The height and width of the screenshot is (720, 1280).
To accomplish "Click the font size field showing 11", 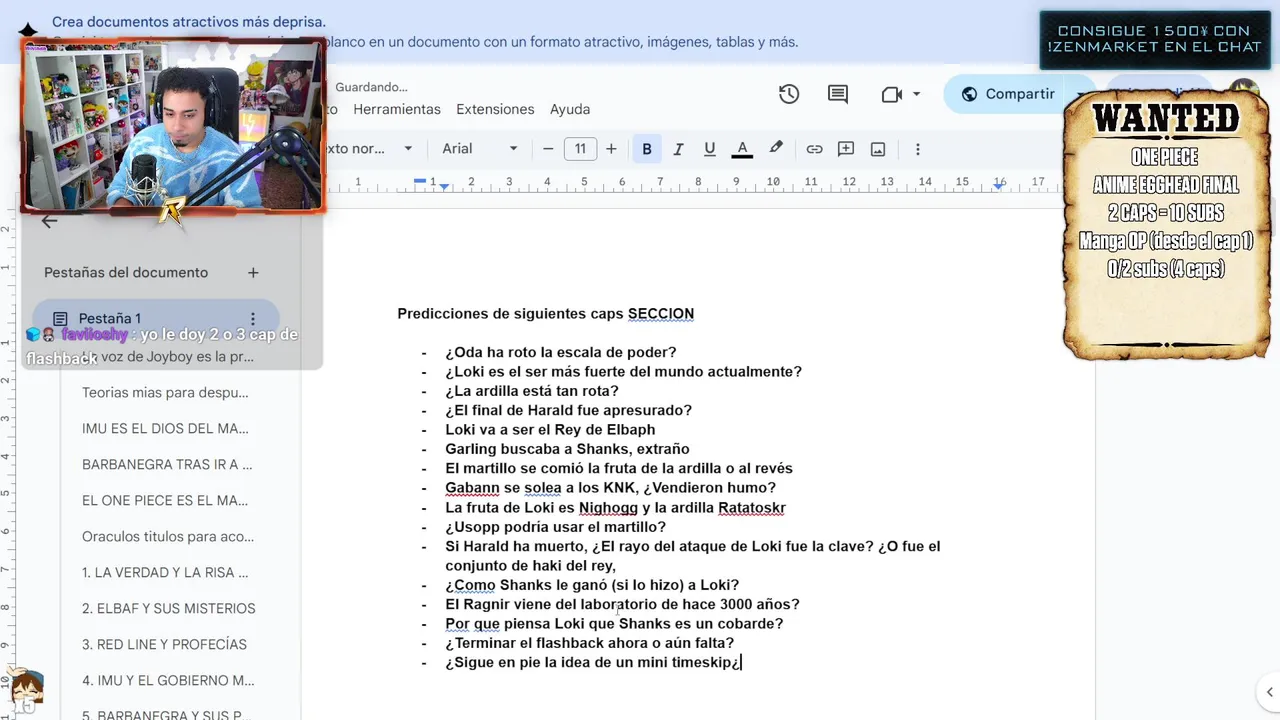I will tap(580, 149).
